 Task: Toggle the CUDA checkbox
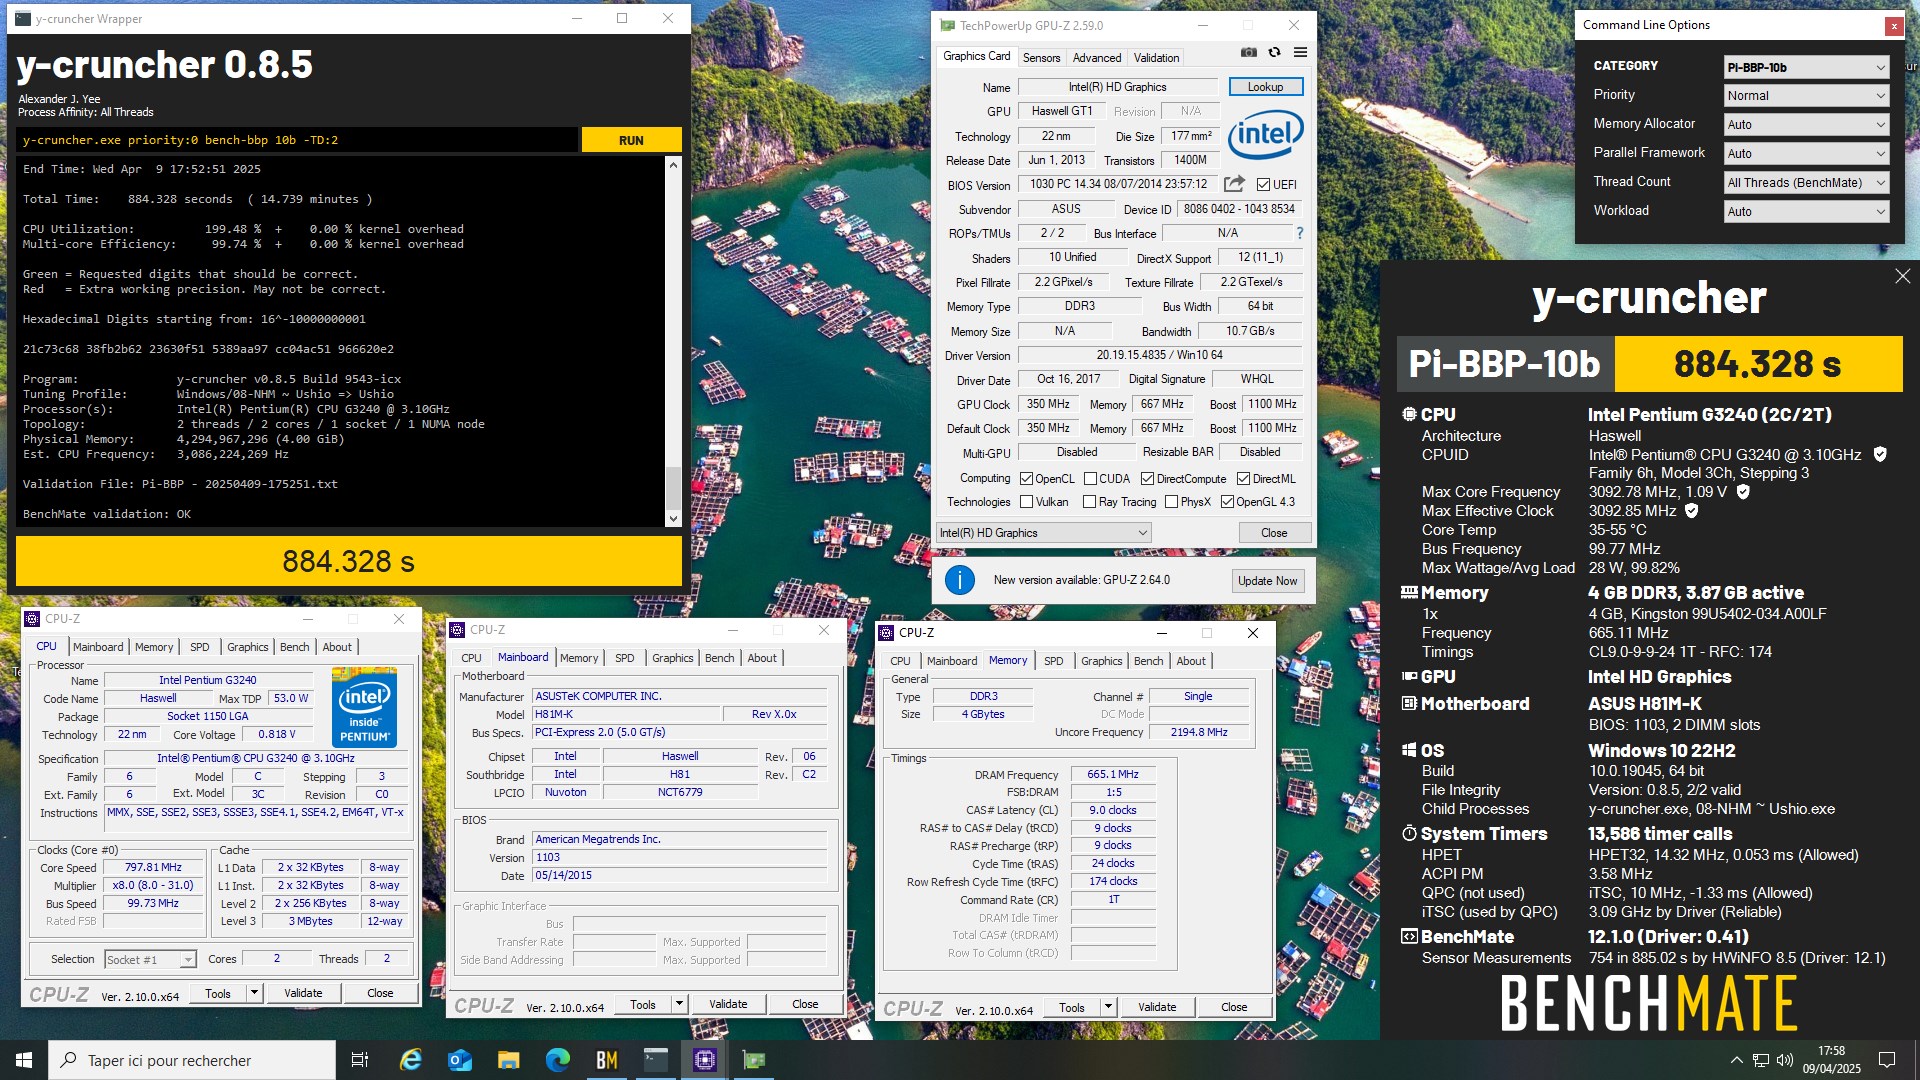1090,478
